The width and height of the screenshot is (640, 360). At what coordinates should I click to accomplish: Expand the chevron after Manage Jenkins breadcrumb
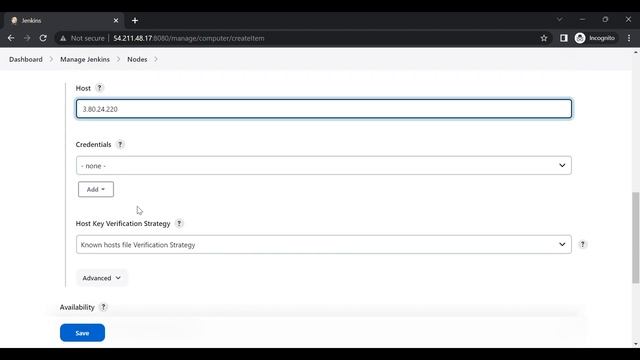[118, 59]
